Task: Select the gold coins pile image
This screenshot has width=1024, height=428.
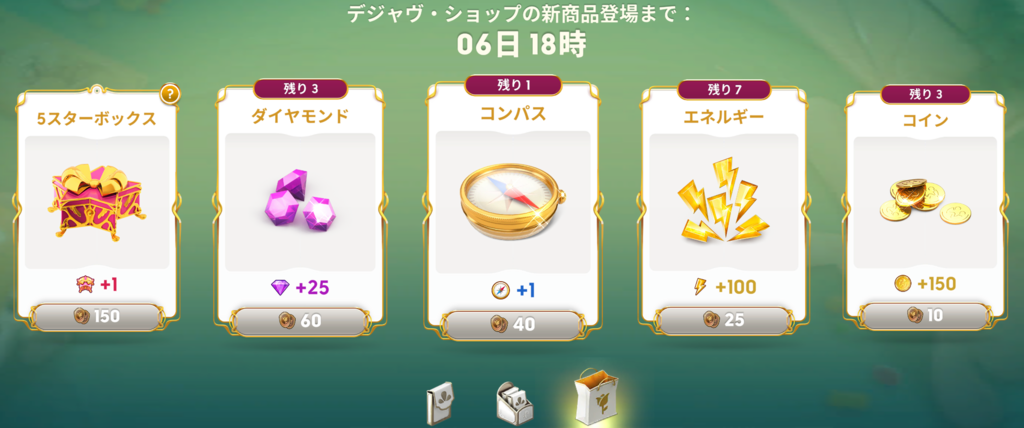Action: (927, 201)
